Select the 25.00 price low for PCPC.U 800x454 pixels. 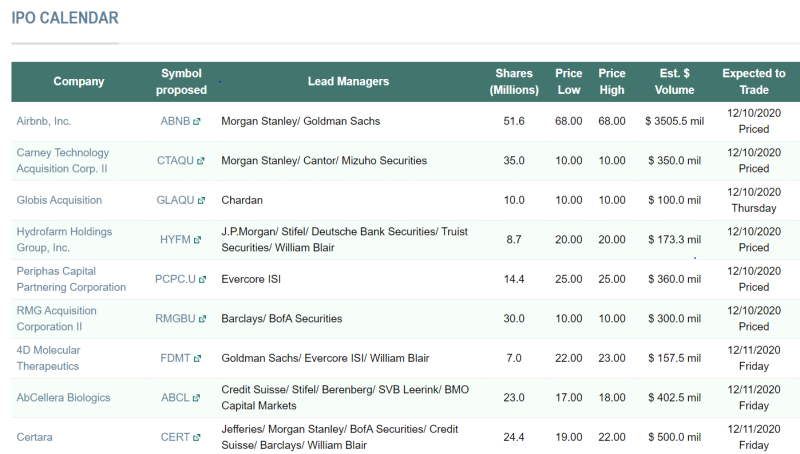[568, 280]
